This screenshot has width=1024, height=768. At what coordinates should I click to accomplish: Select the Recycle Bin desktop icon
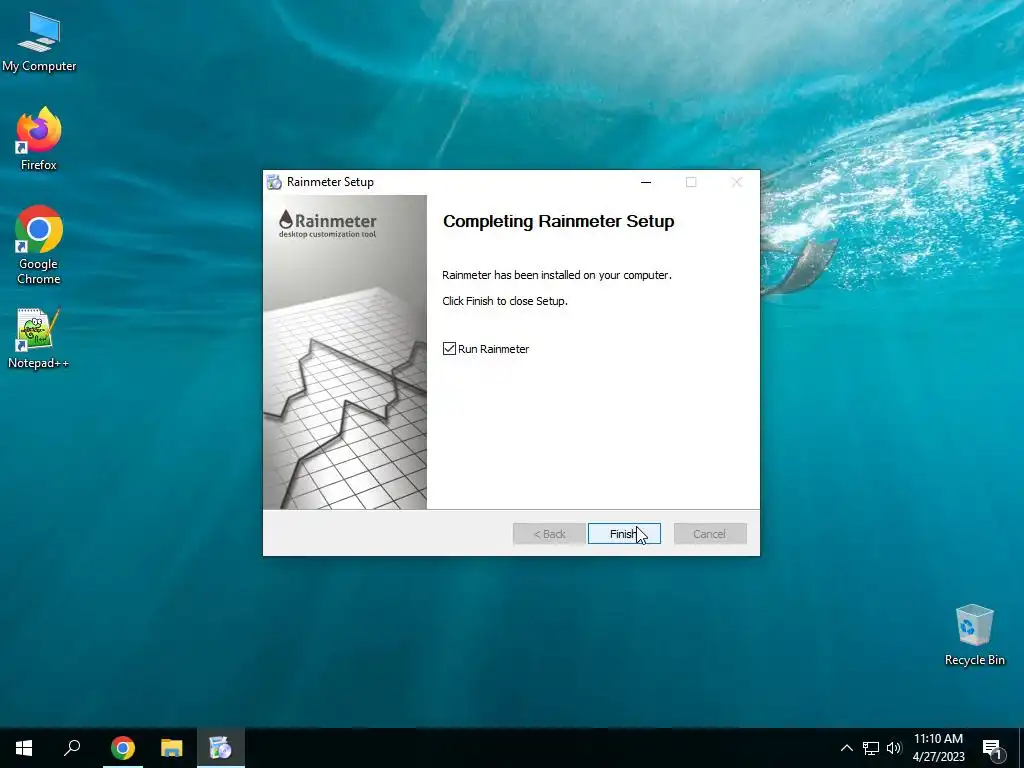(974, 635)
